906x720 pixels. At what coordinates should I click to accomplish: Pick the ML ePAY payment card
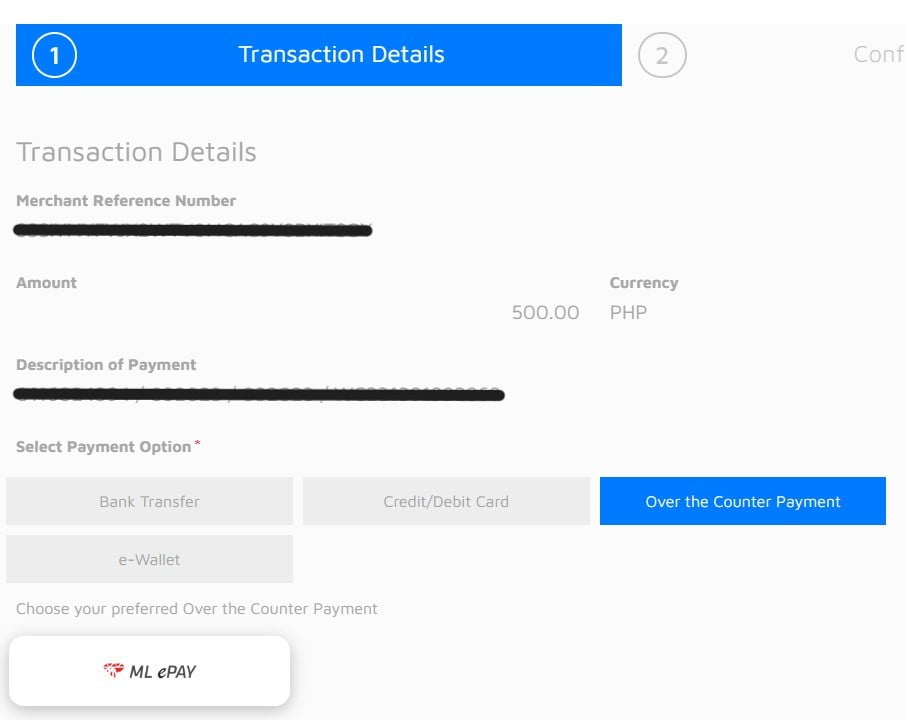(x=150, y=671)
